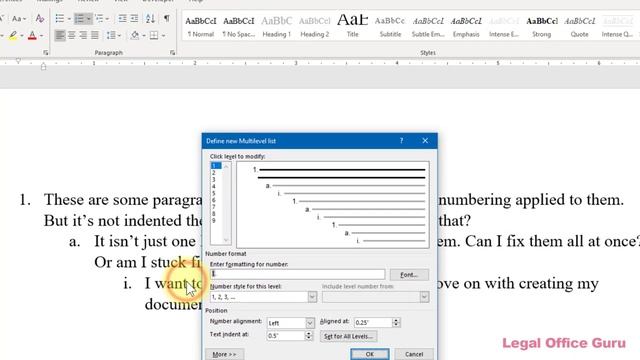640x360 pixels.
Task: Apply the Strong style
Action: point(542,27)
